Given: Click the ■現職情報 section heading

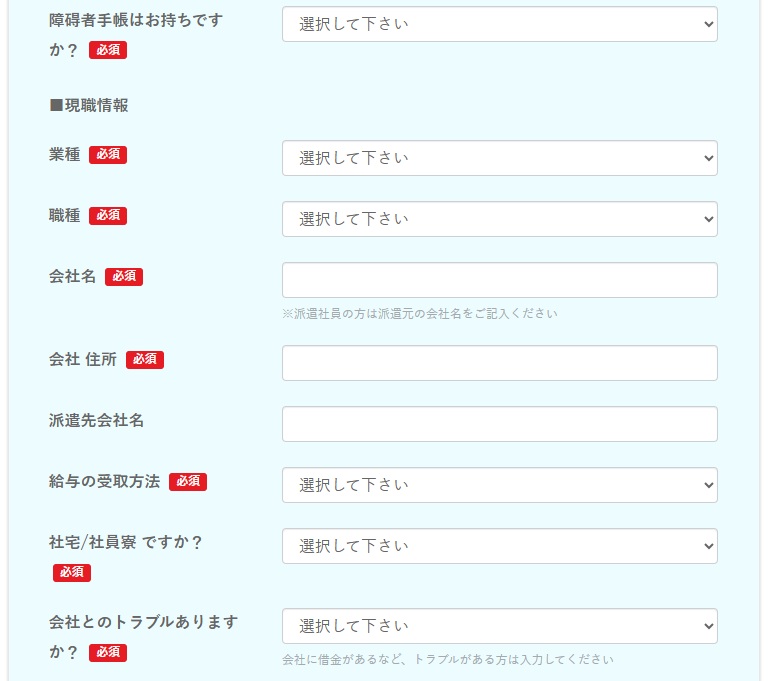Looking at the screenshot, I should [88, 105].
